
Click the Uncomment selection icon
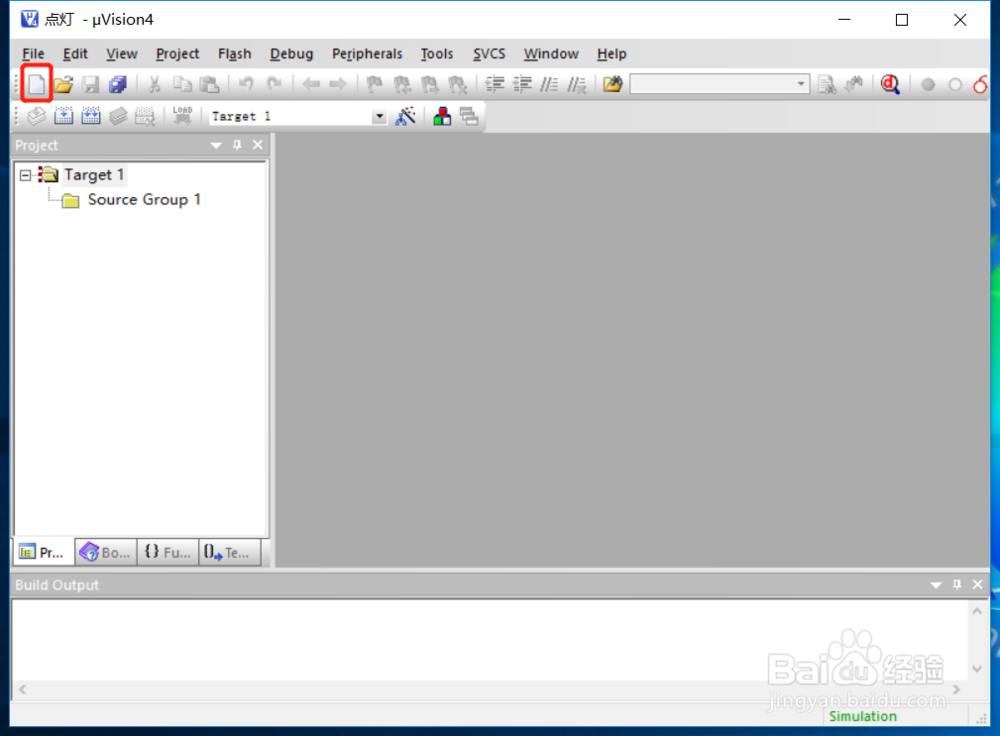point(577,84)
